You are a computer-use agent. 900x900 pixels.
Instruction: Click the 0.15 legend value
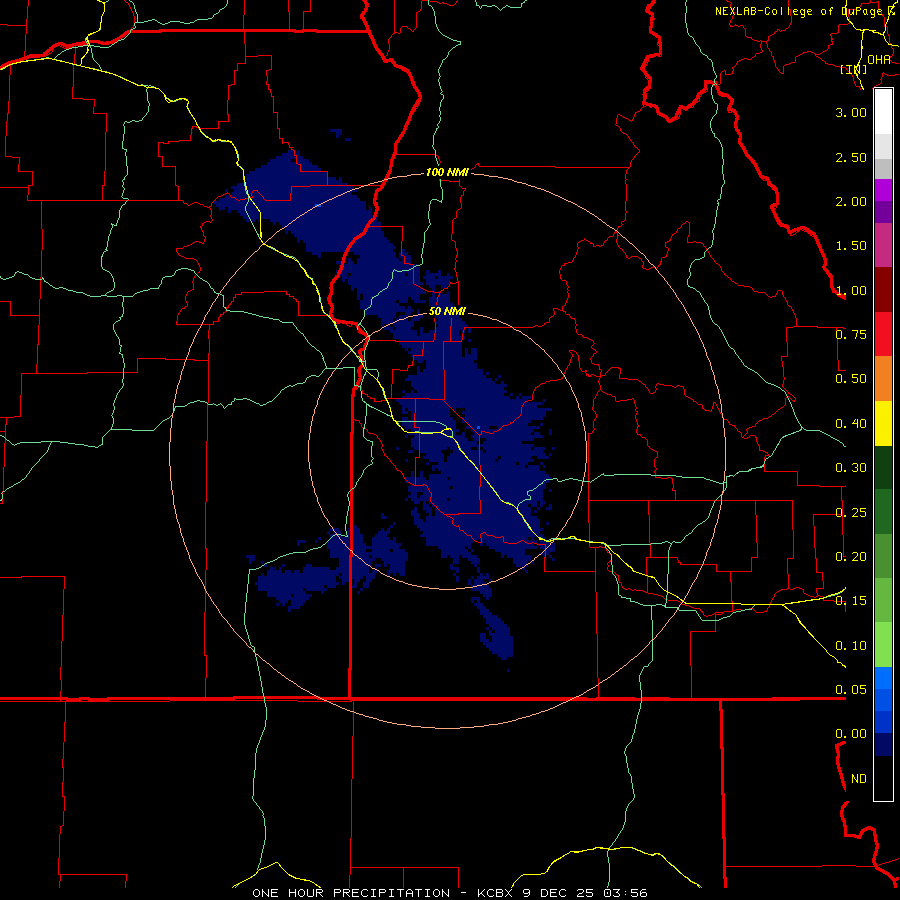851,601
